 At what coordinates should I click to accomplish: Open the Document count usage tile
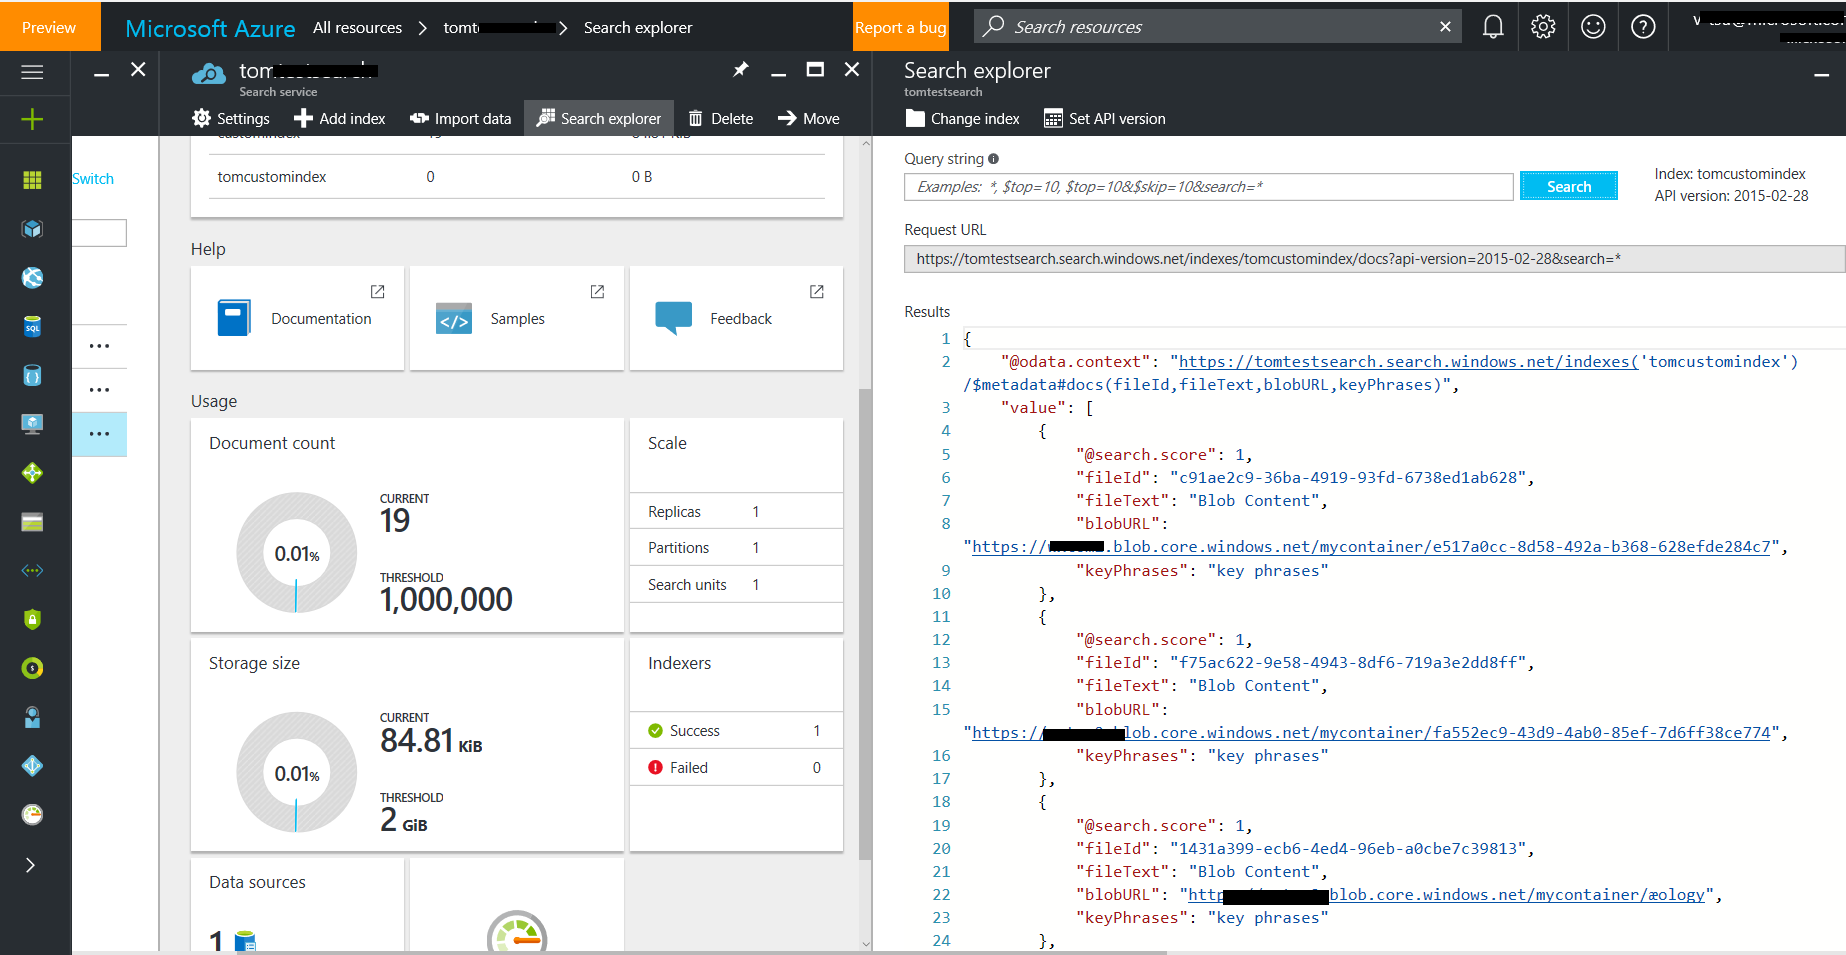(x=407, y=525)
